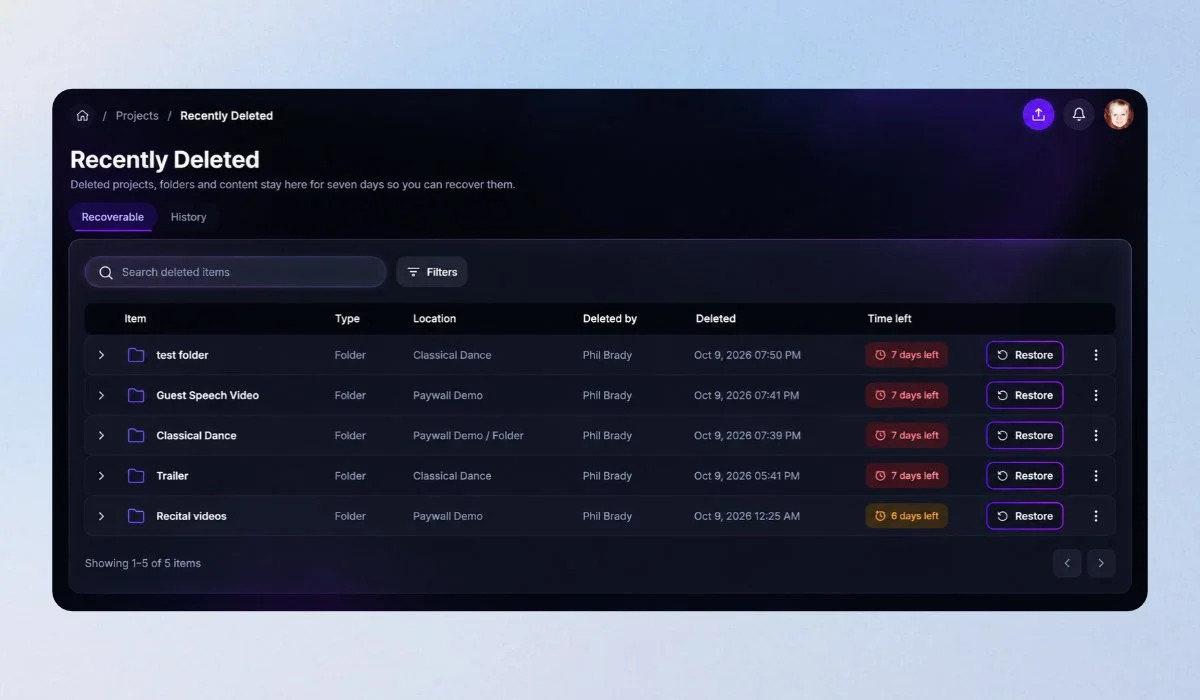The image size is (1200, 700).
Task: Click the Deleted column header
Action: pyautogui.click(x=716, y=319)
